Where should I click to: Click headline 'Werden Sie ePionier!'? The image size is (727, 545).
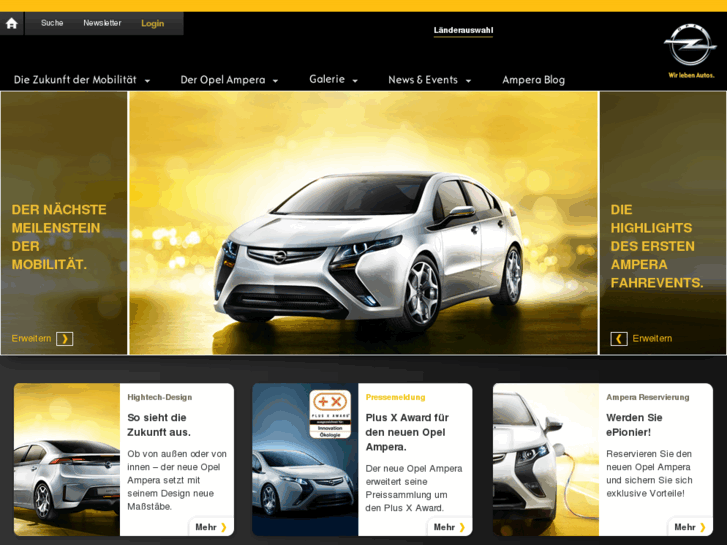tap(634, 425)
